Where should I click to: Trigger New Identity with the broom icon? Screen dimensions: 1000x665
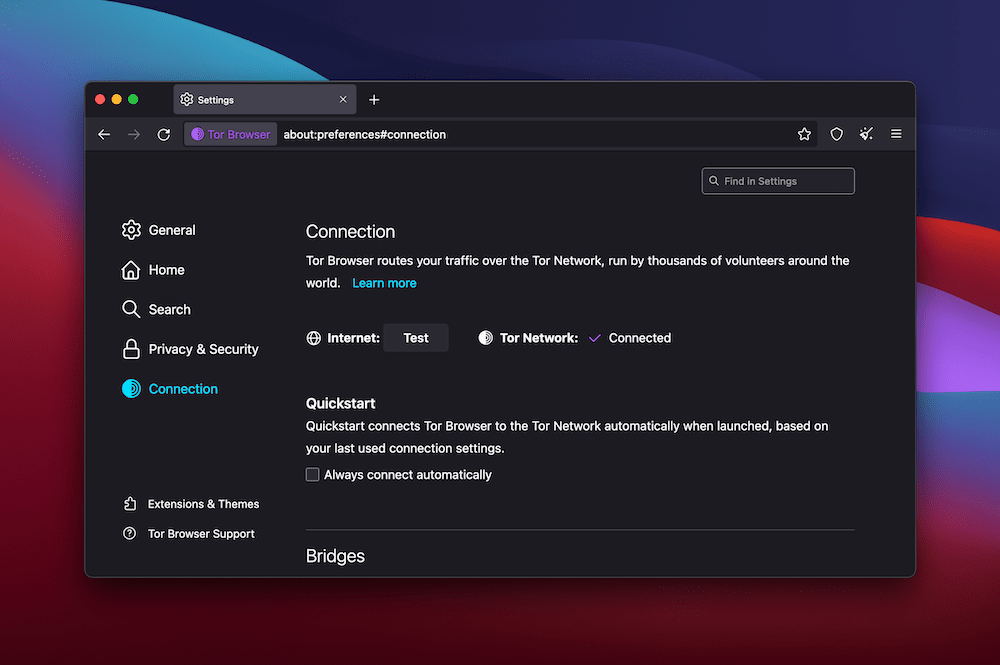[x=866, y=133]
